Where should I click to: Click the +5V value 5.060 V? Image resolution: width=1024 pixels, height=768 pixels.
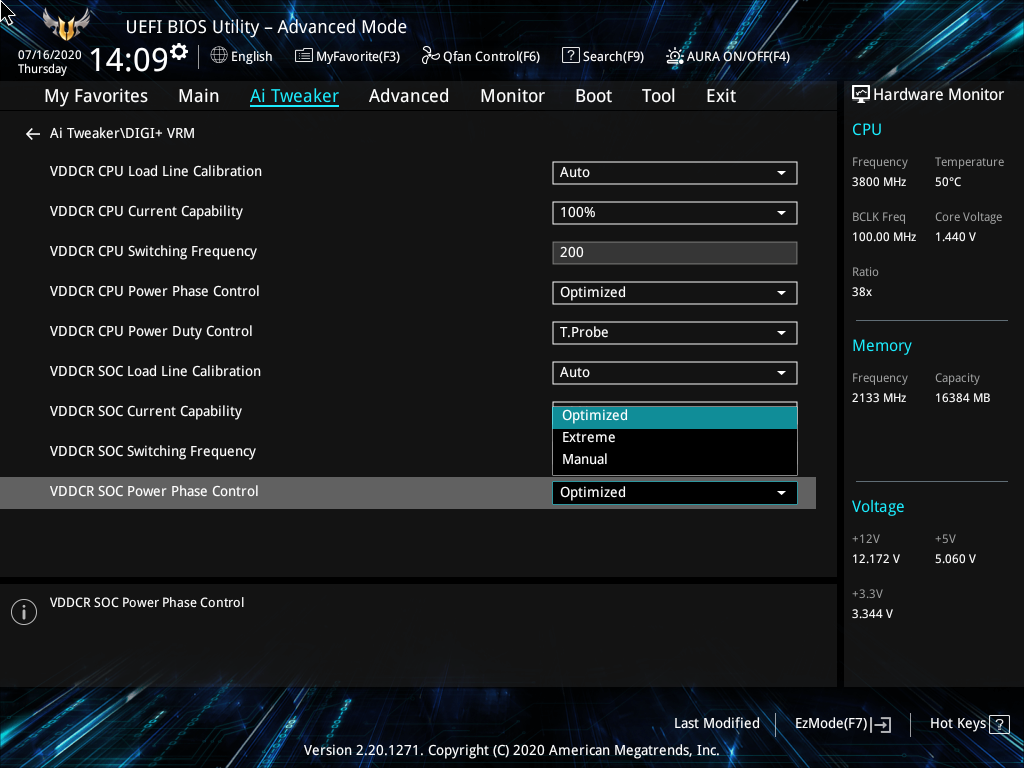955,559
